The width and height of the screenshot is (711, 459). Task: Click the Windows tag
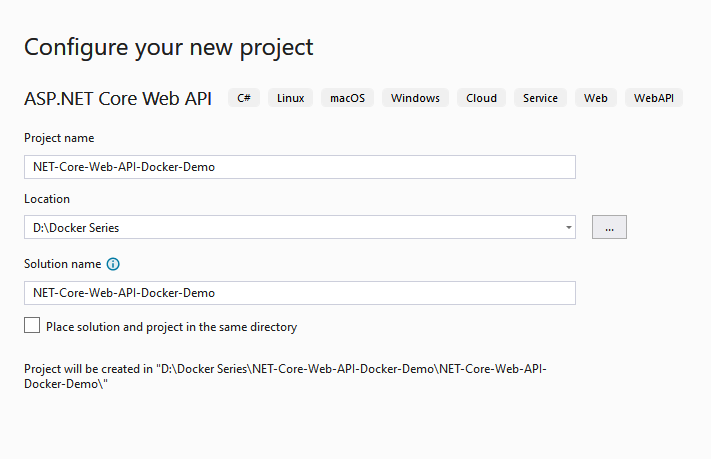coord(415,98)
